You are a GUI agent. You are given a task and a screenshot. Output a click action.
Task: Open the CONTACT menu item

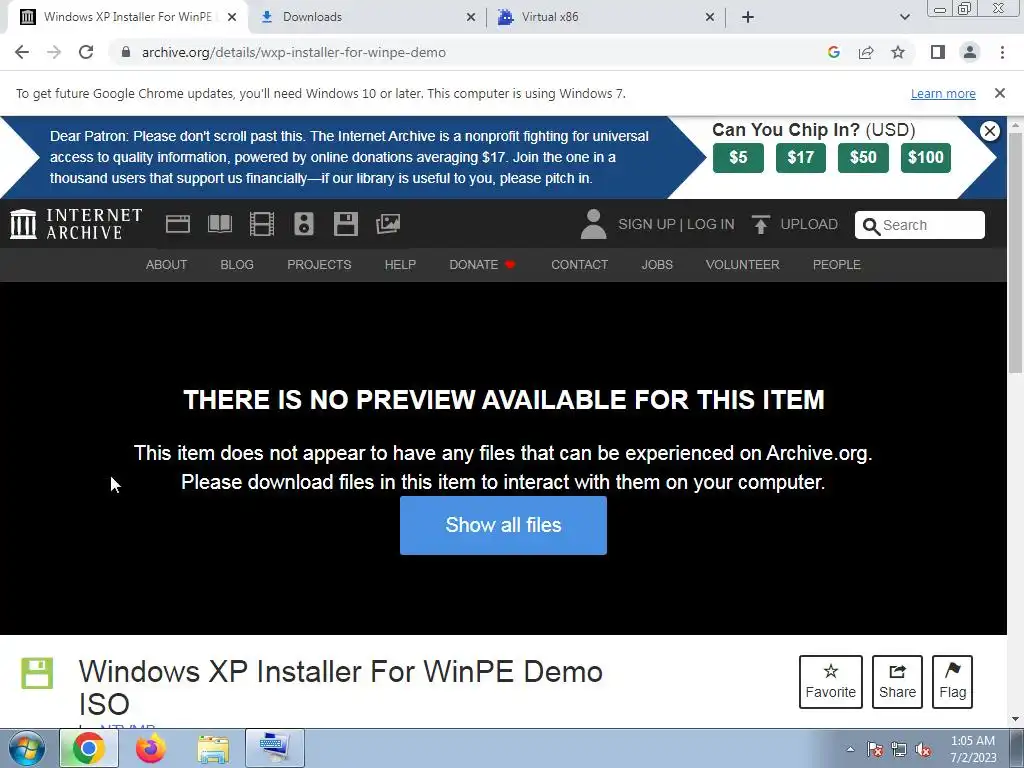point(579,264)
